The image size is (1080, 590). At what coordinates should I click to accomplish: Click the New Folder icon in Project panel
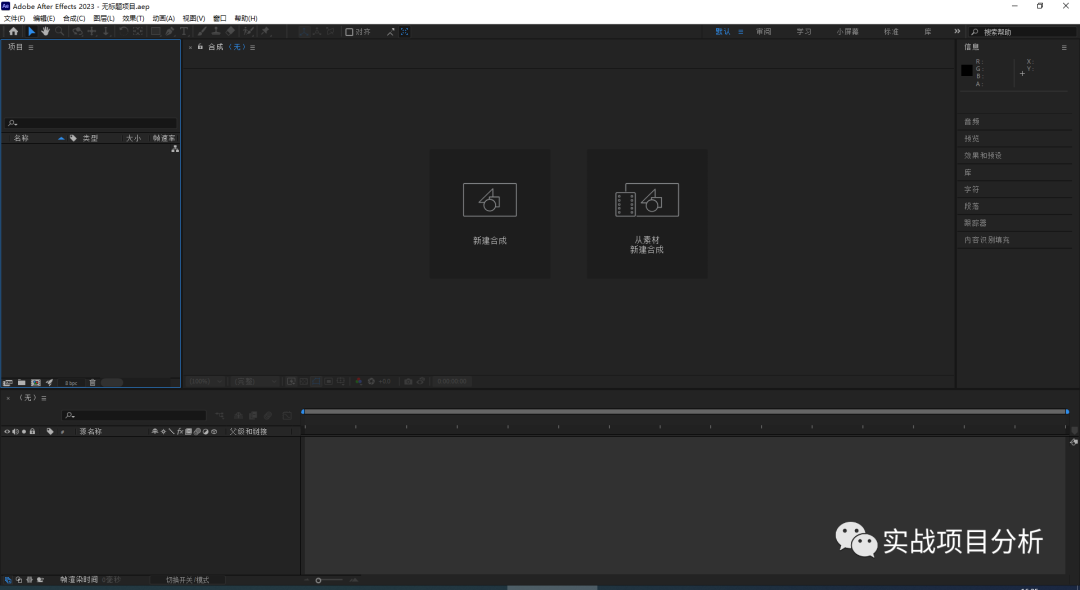21,381
